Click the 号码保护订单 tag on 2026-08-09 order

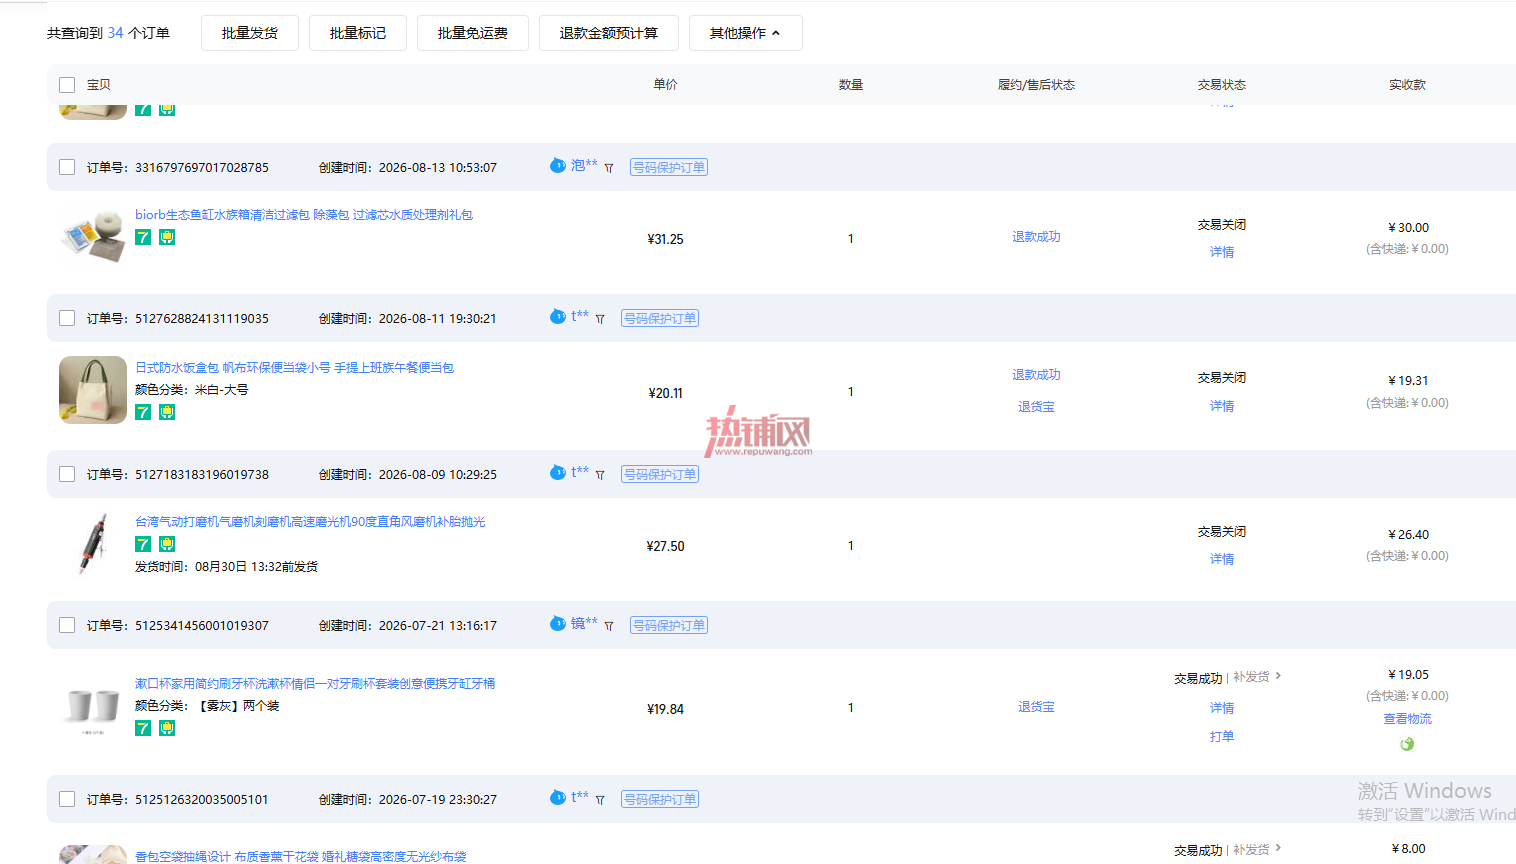660,474
